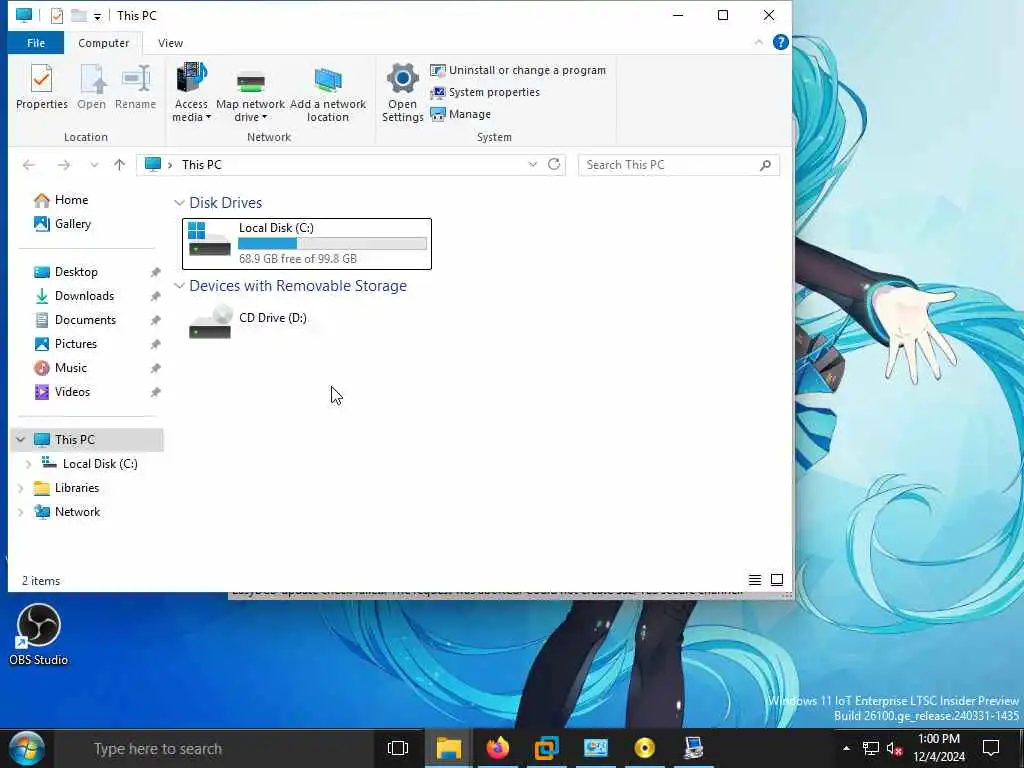This screenshot has height=768, width=1024.
Task: Open Properties in the ribbon
Action: pyautogui.click(x=42, y=87)
